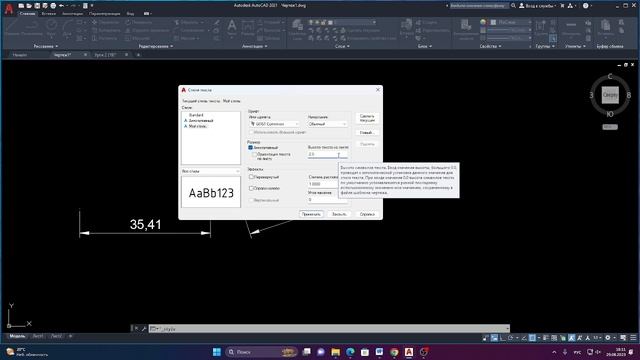This screenshot has width=640, height=360.
Task: Add a new file tab with plus
Action: (138, 55)
